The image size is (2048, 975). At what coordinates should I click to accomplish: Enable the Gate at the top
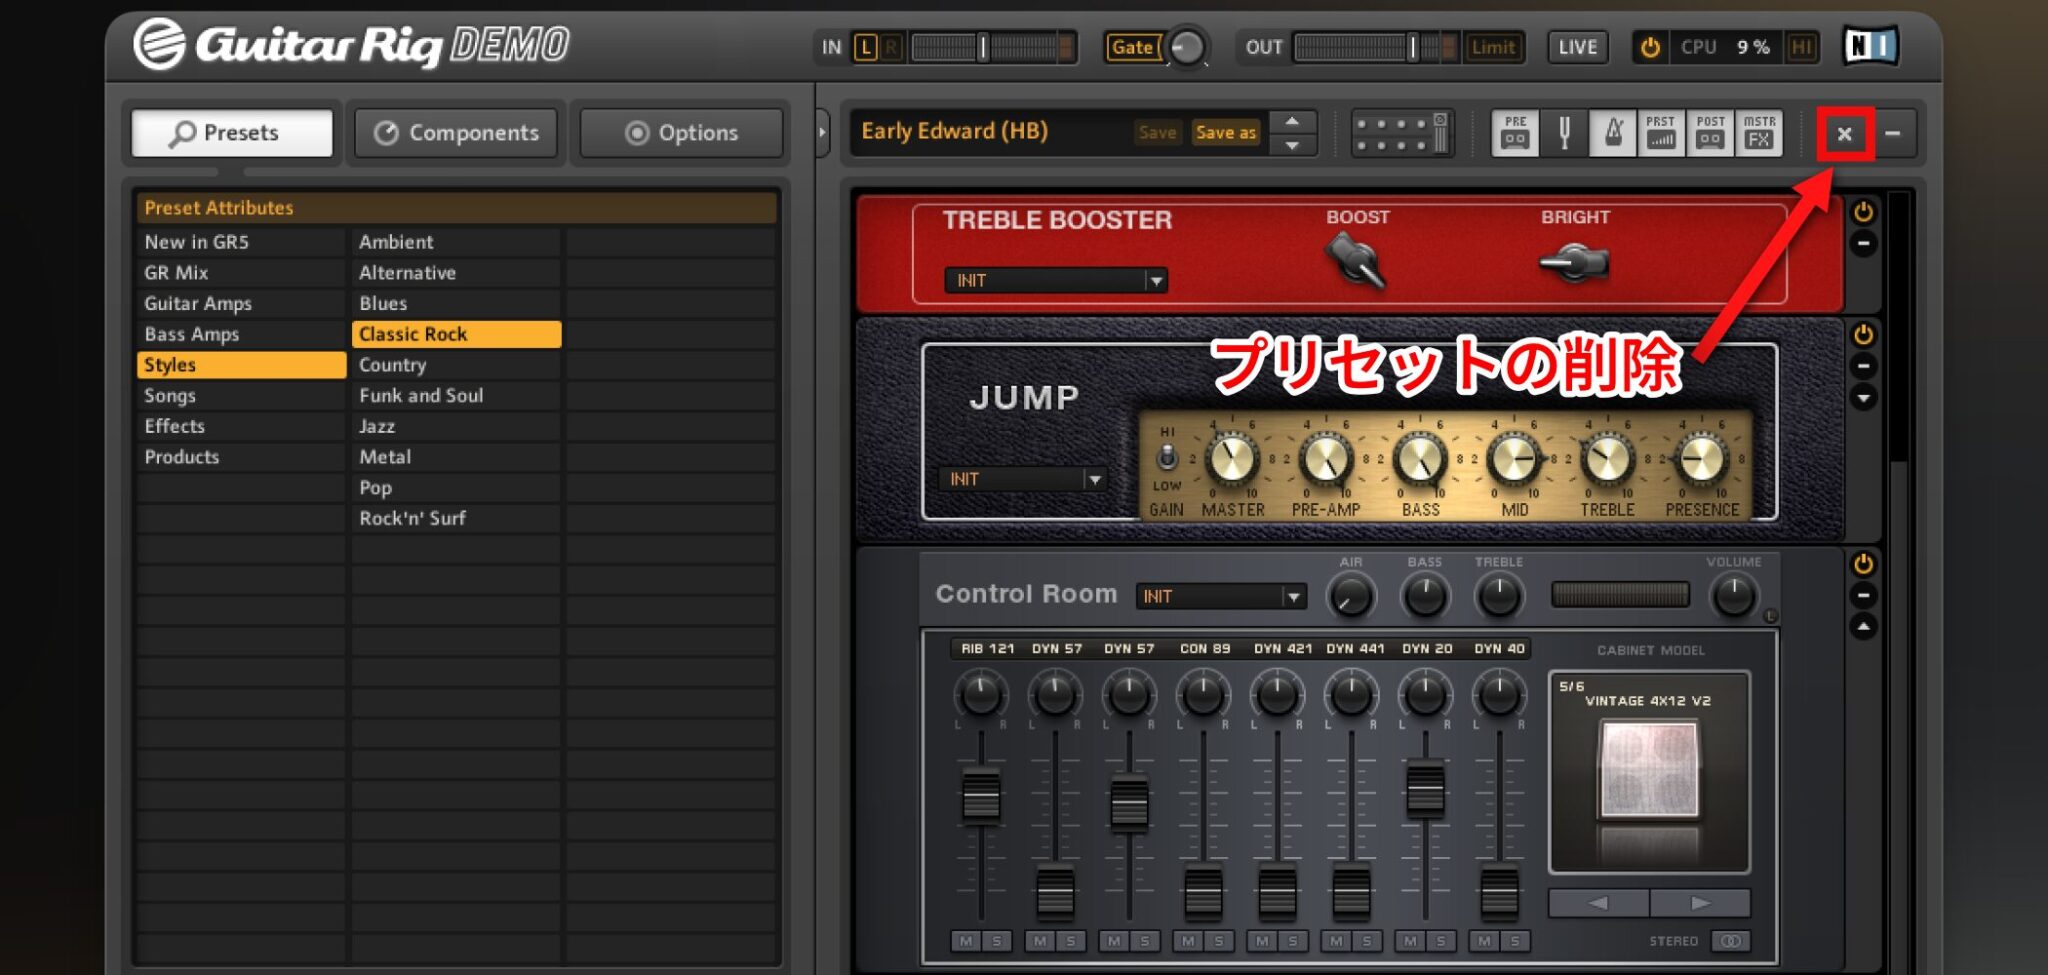[x=1133, y=46]
